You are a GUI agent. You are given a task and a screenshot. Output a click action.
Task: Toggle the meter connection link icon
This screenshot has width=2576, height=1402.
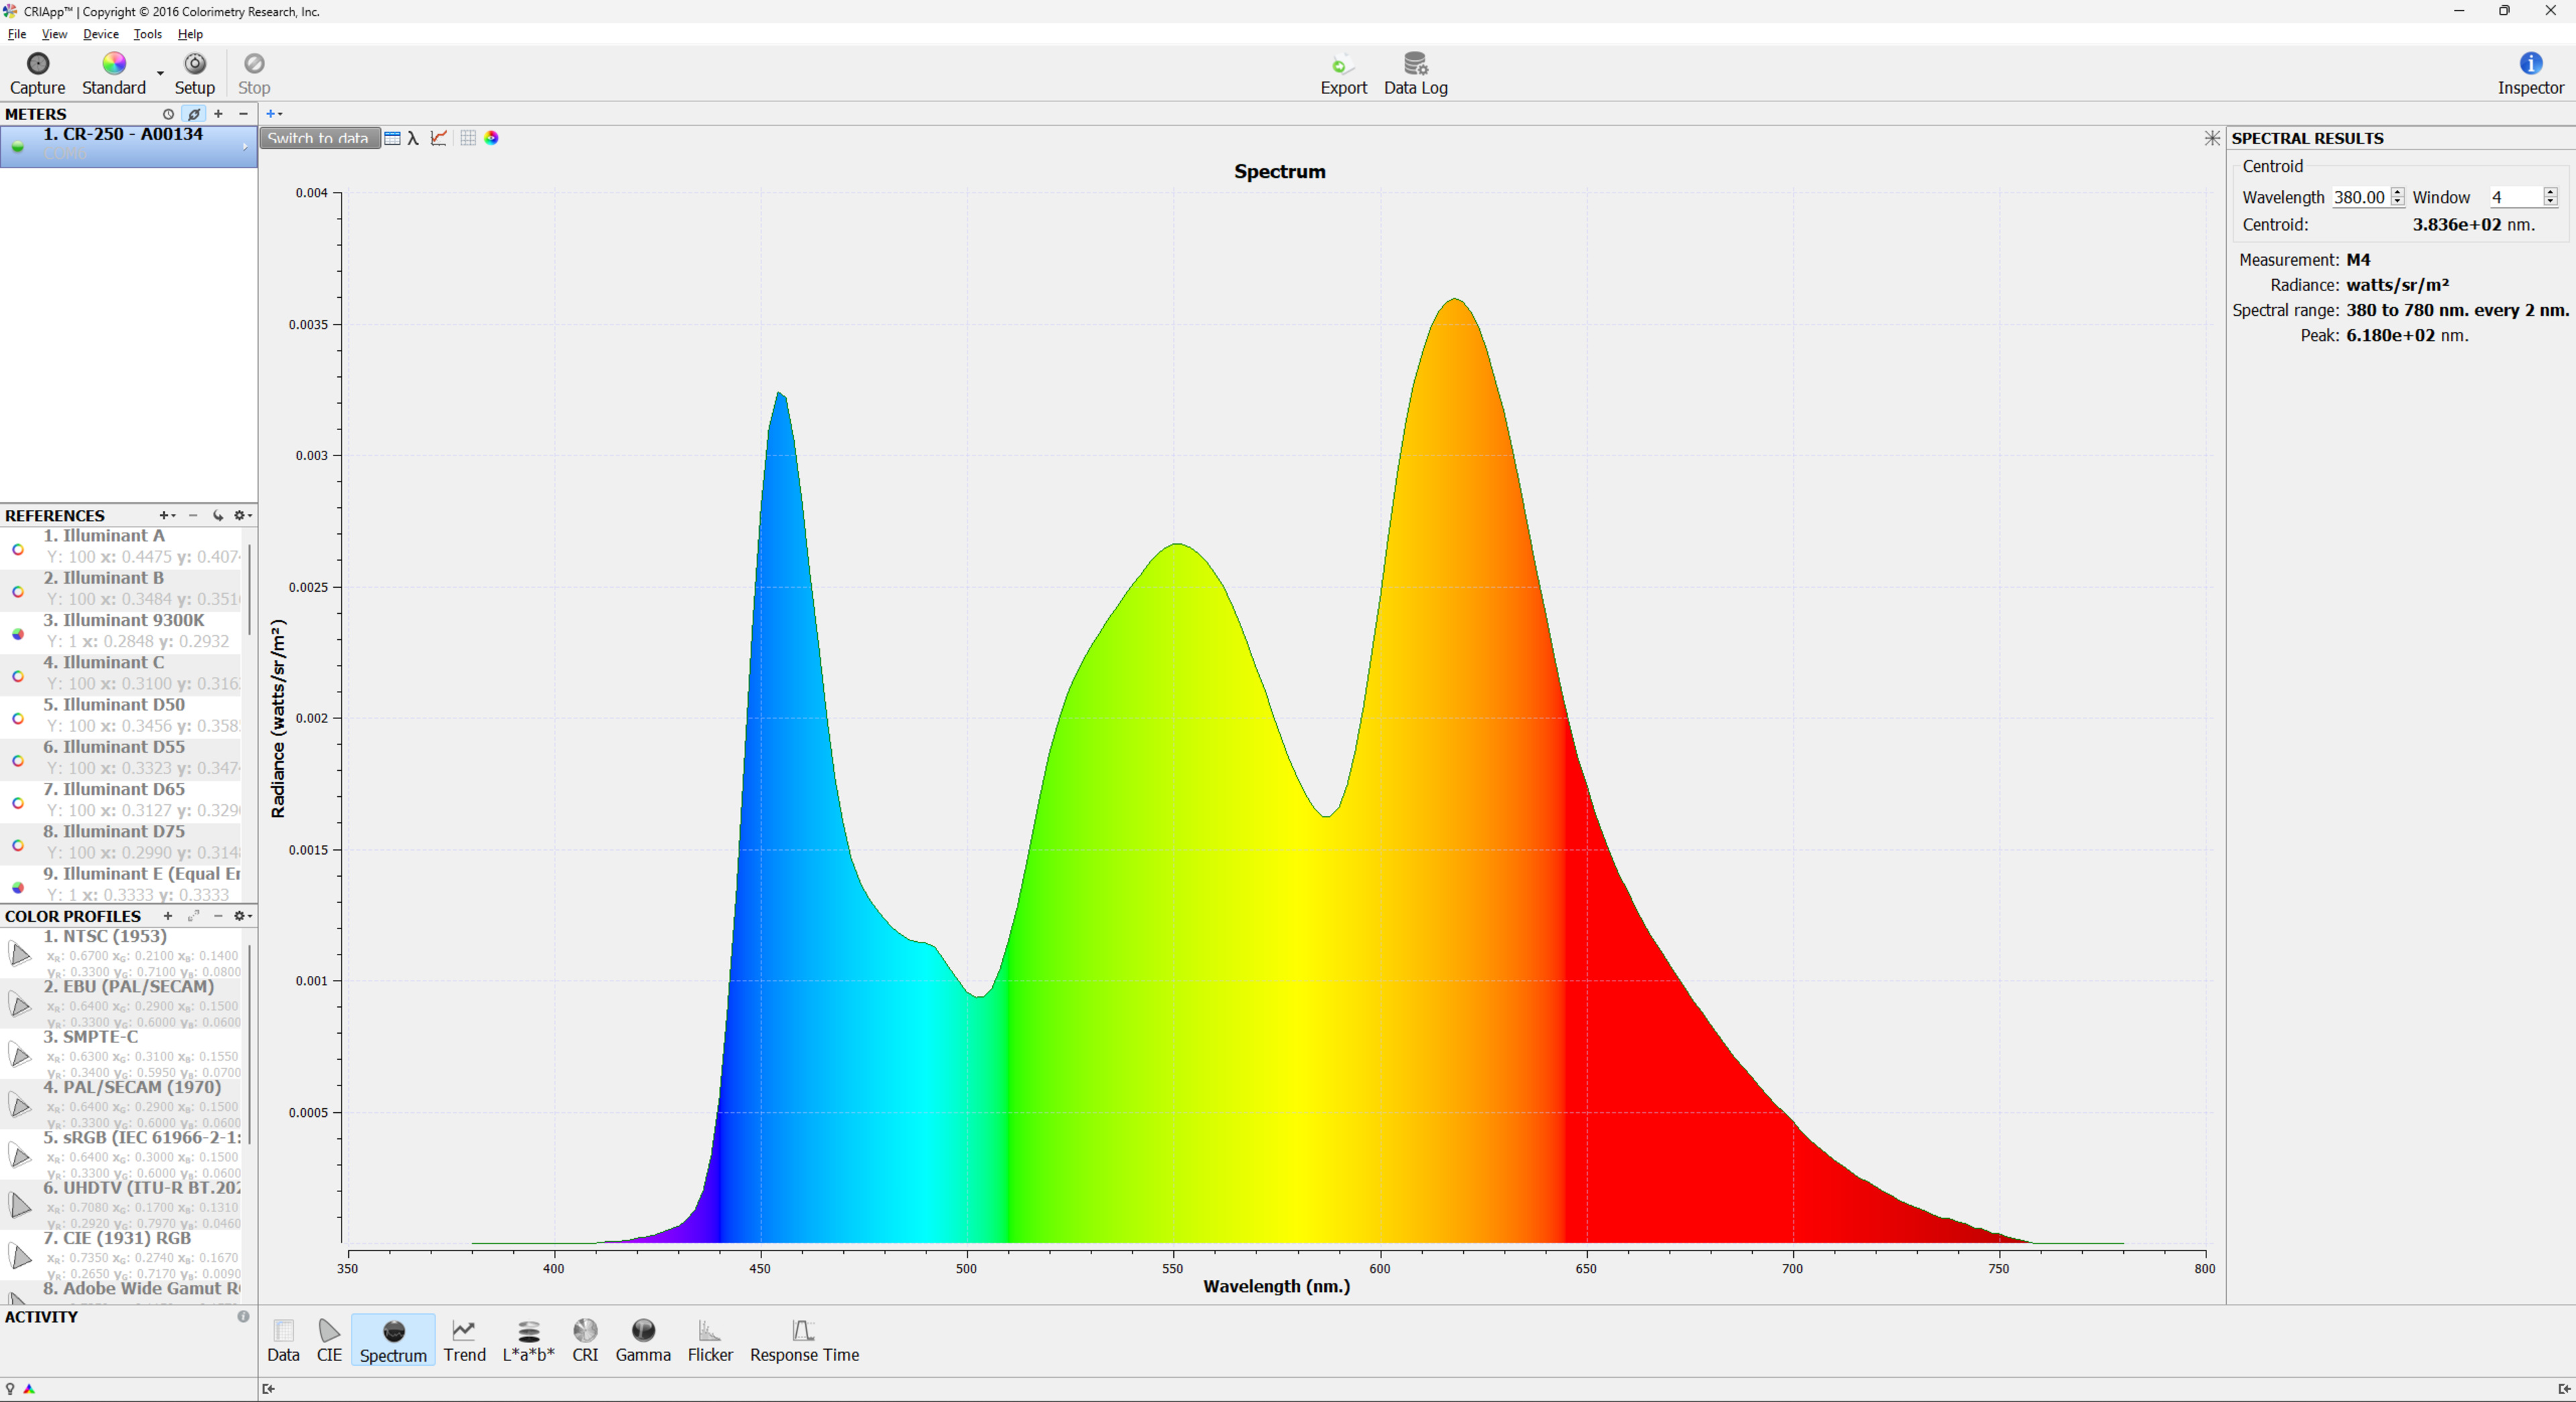194,114
